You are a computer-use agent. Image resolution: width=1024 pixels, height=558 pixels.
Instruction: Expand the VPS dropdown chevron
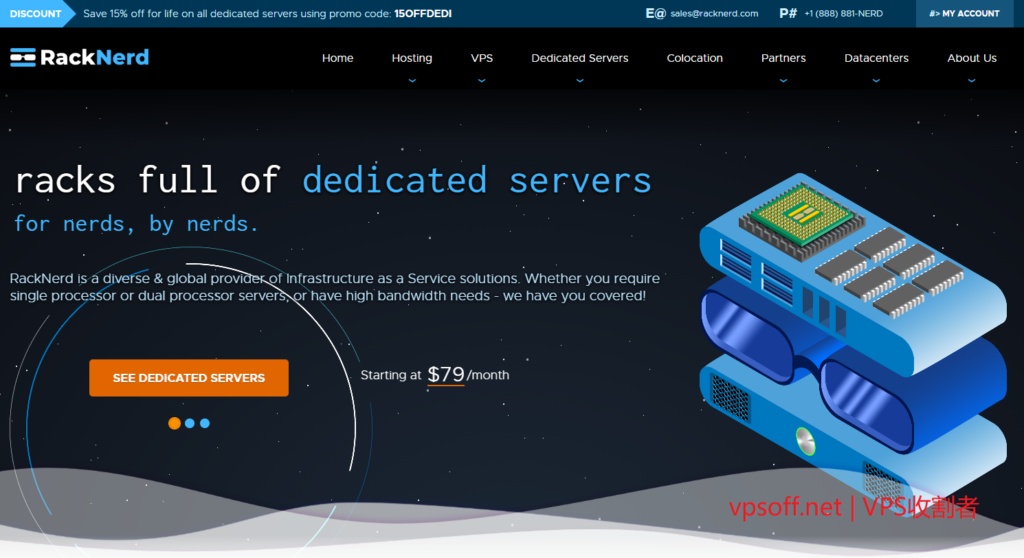(481, 80)
